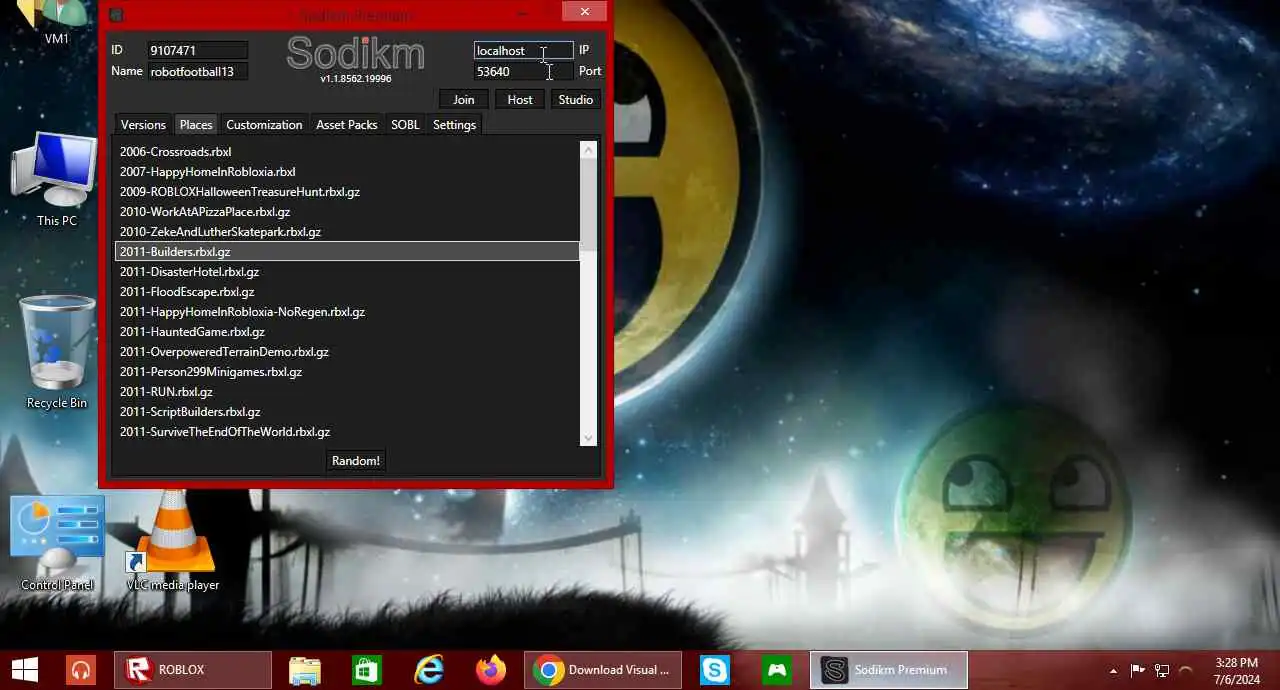This screenshot has width=1280, height=690.
Task: Open Skype from the taskbar
Action: 715,670
